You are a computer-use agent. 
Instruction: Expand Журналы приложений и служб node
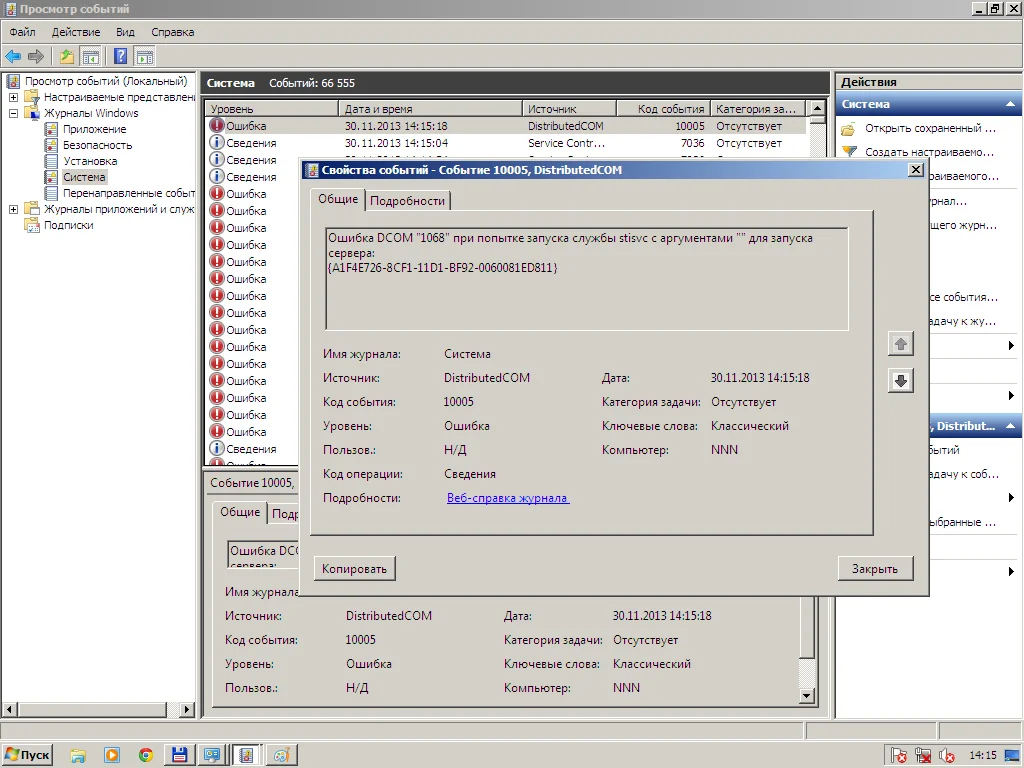click(x=13, y=209)
